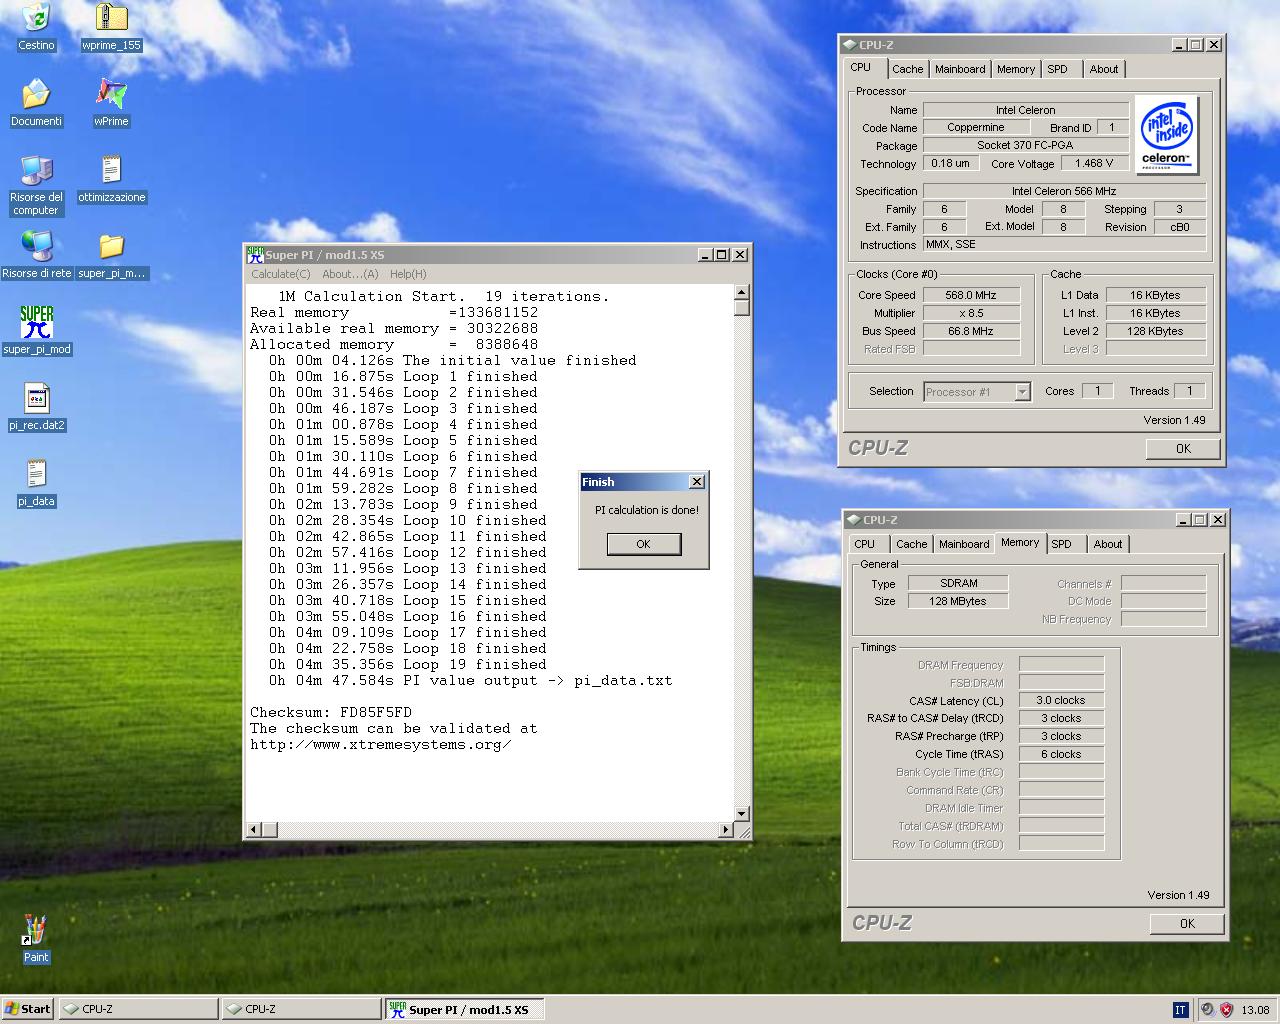Minimize the Super PI window
This screenshot has width=1280, height=1024.
[x=705, y=255]
